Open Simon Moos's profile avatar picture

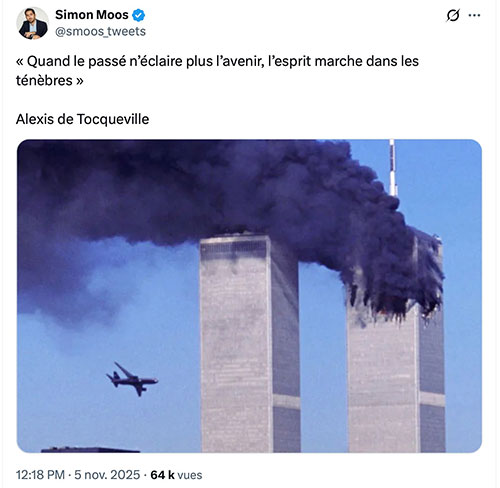pyautogui.click(x=33, y=23)
